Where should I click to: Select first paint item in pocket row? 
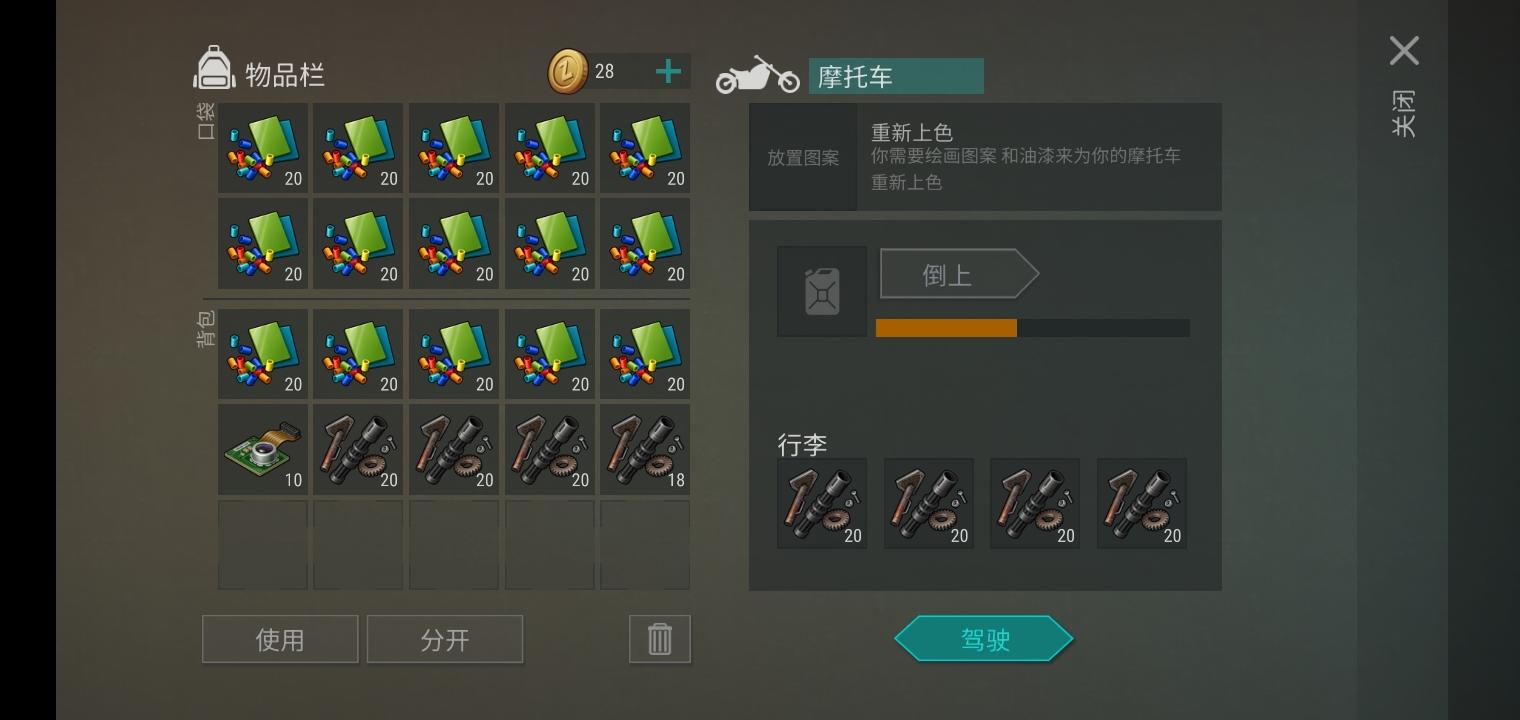[x=263, y=148]
